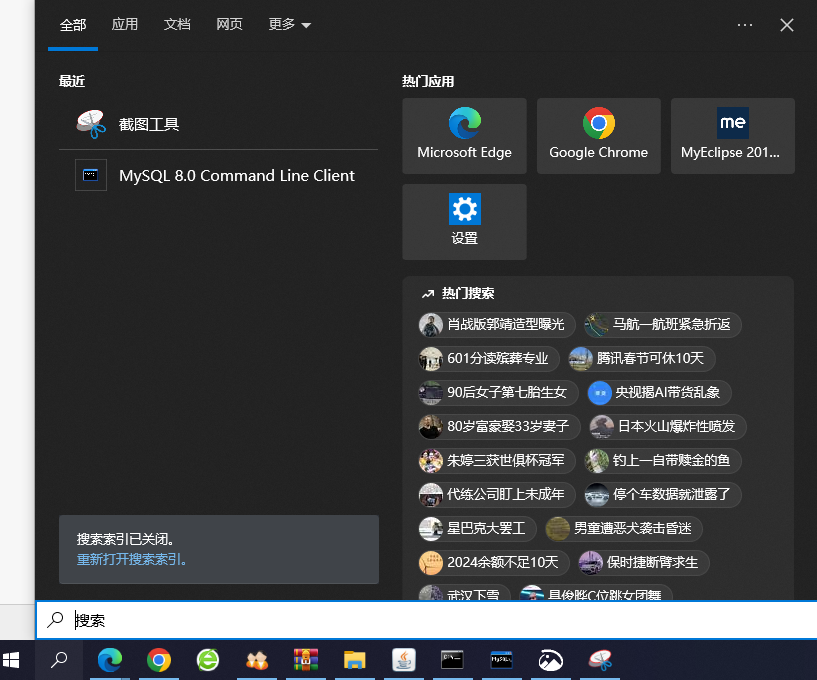Expand the 更多 dropdown

[289, 24]
